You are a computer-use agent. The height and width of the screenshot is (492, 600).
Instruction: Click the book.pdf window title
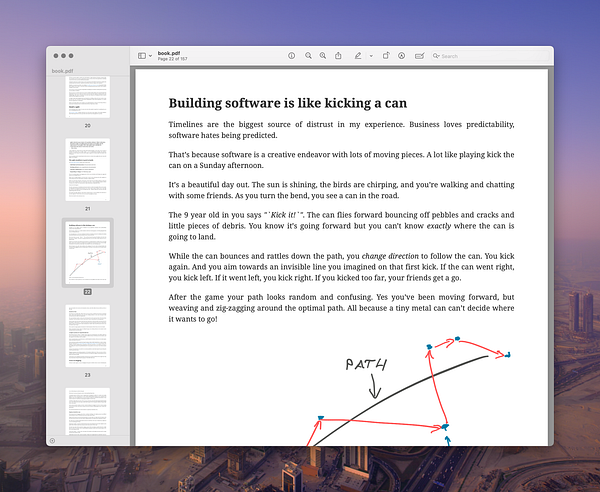point(169,53)
